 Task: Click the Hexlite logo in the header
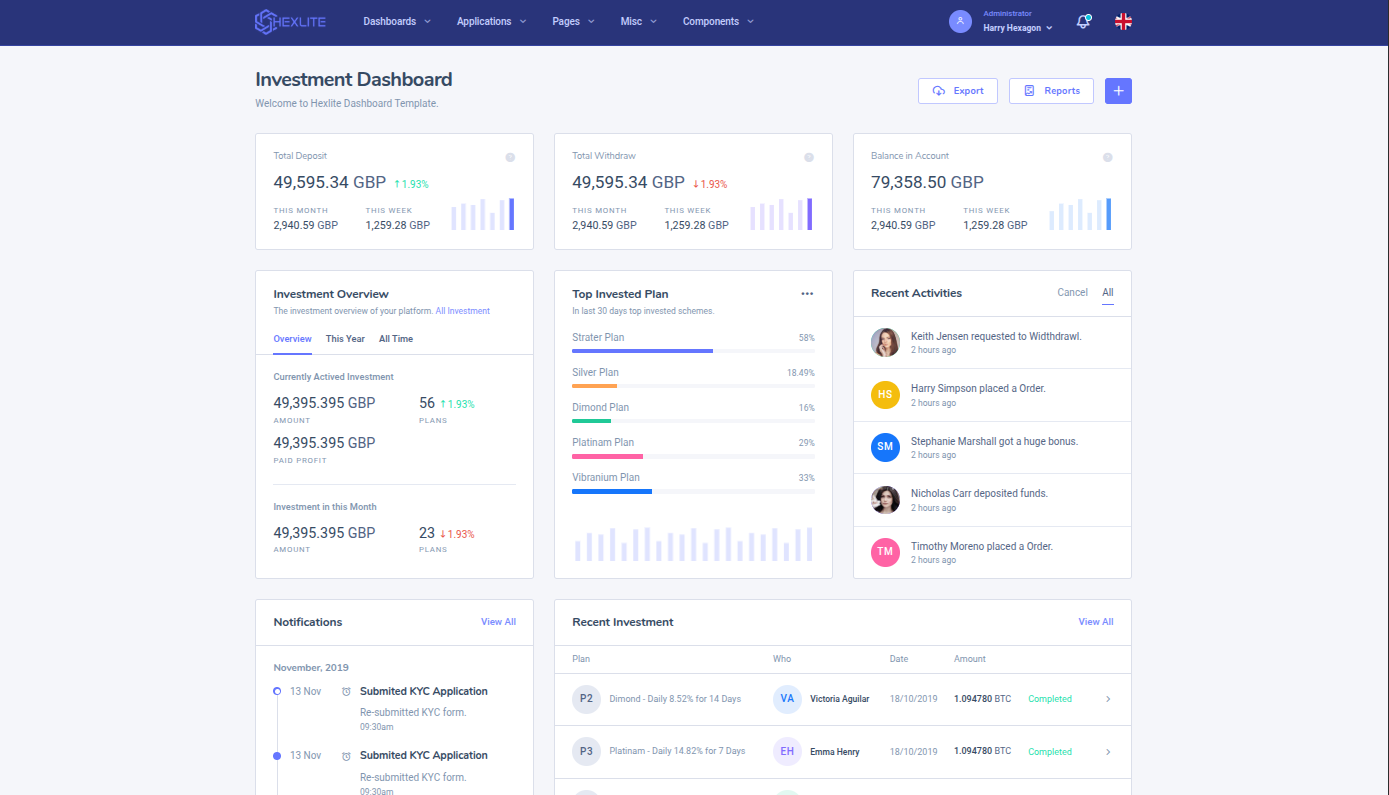click(x=290, y=22)
